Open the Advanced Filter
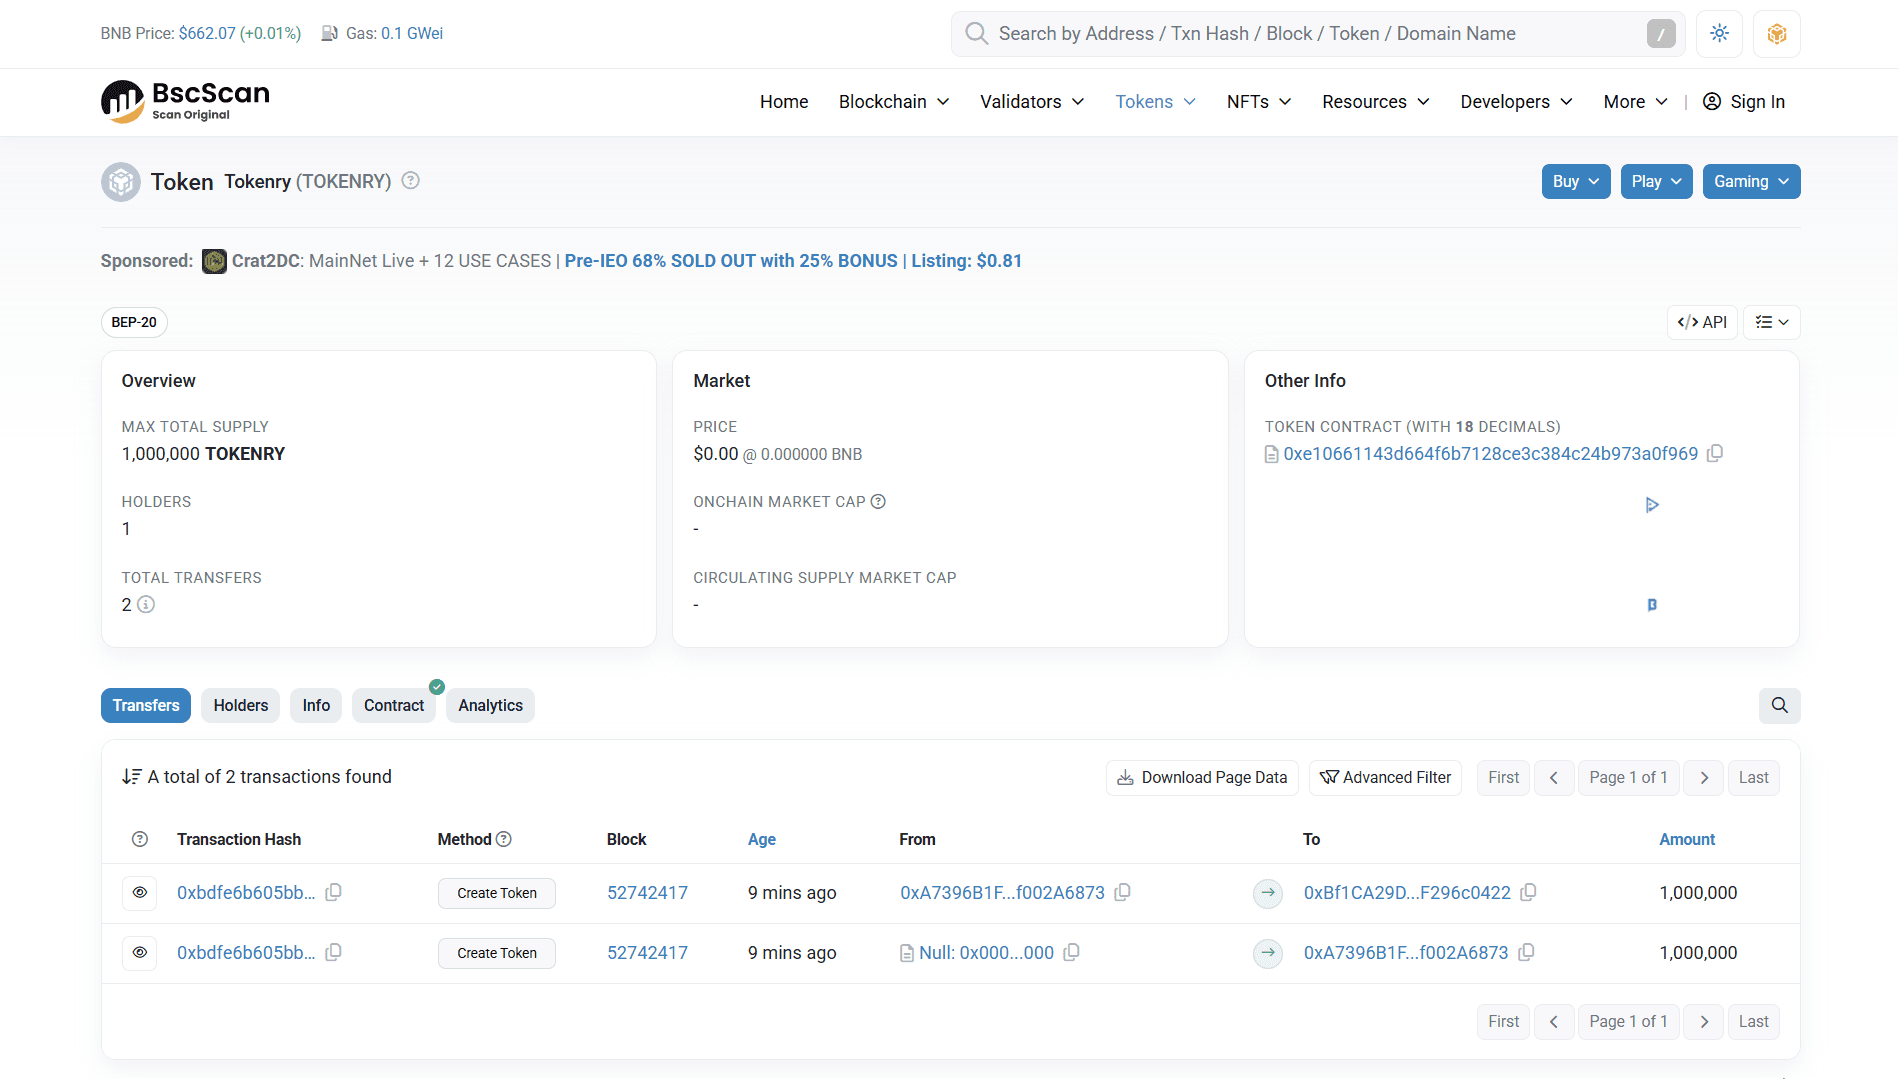1898x1079 pixels. 1385,778
